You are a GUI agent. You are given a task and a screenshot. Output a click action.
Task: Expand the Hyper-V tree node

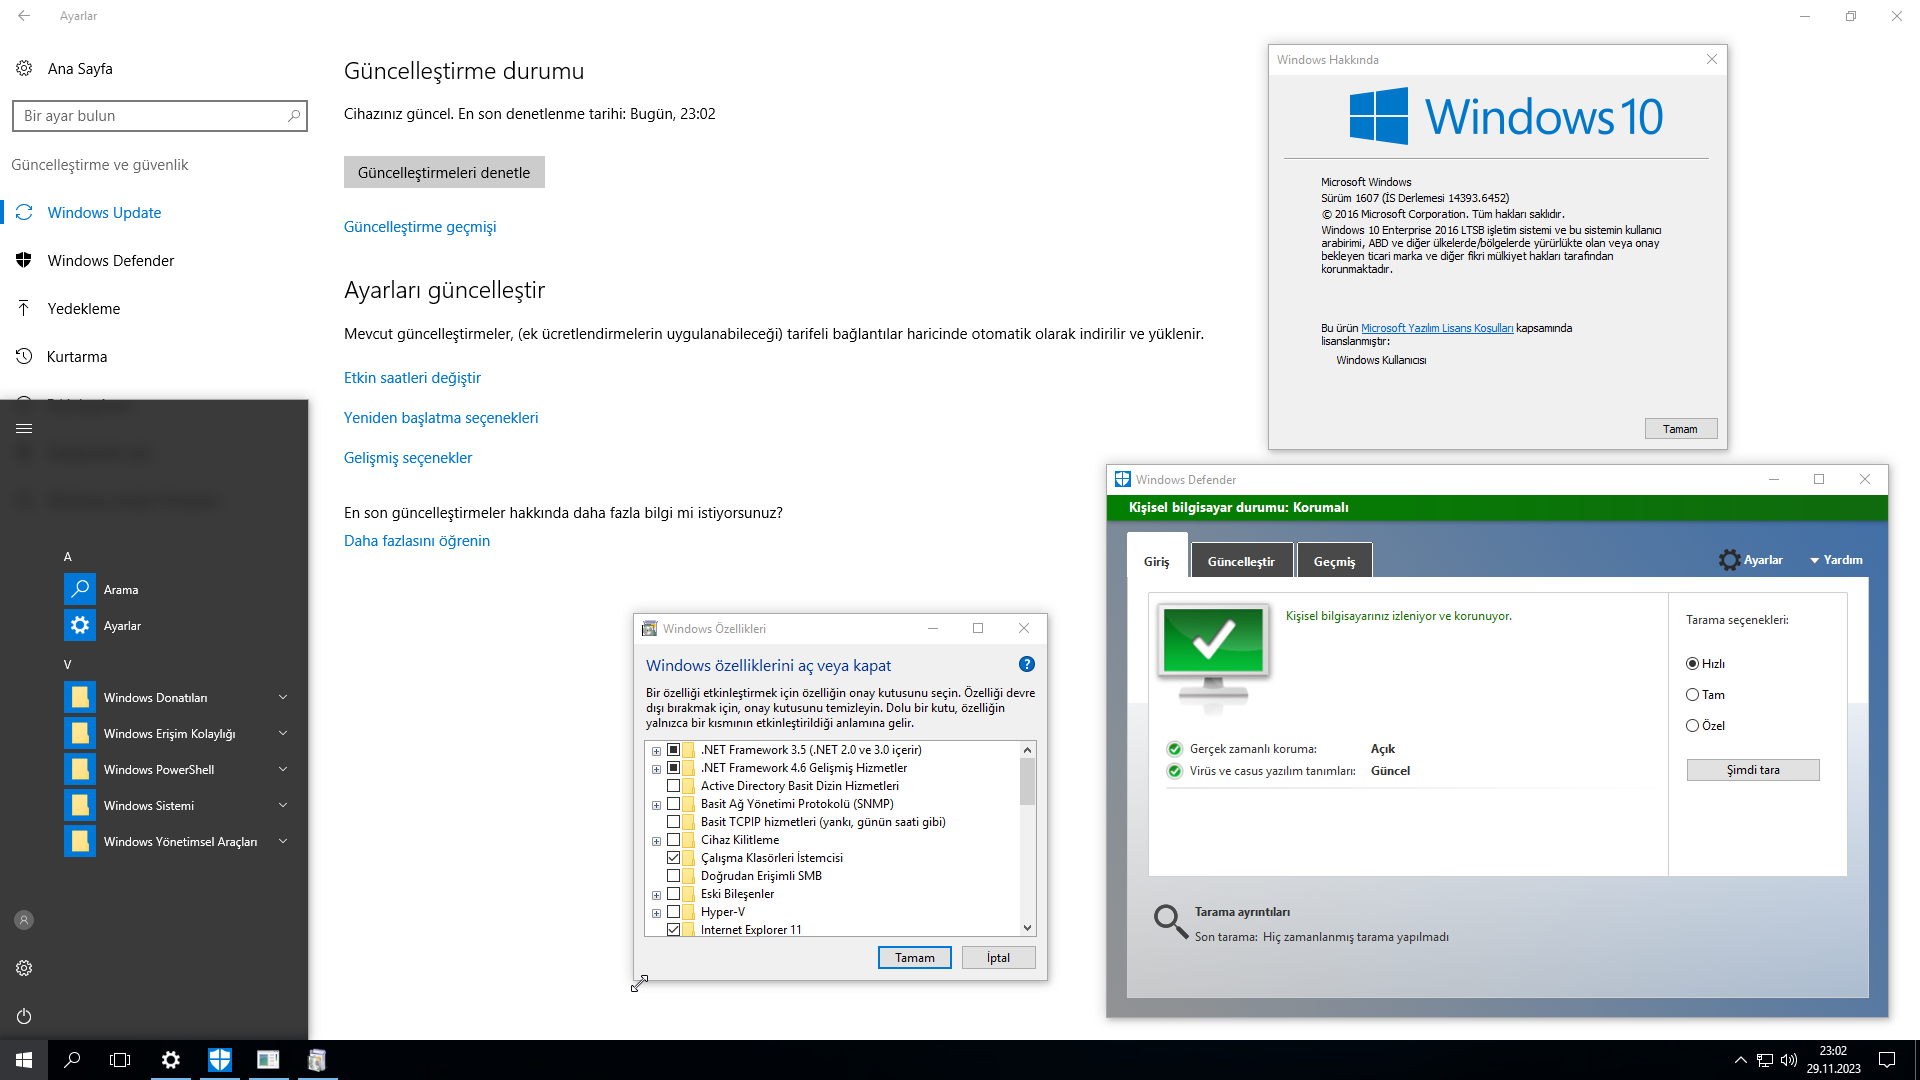[x=656, y=913]
